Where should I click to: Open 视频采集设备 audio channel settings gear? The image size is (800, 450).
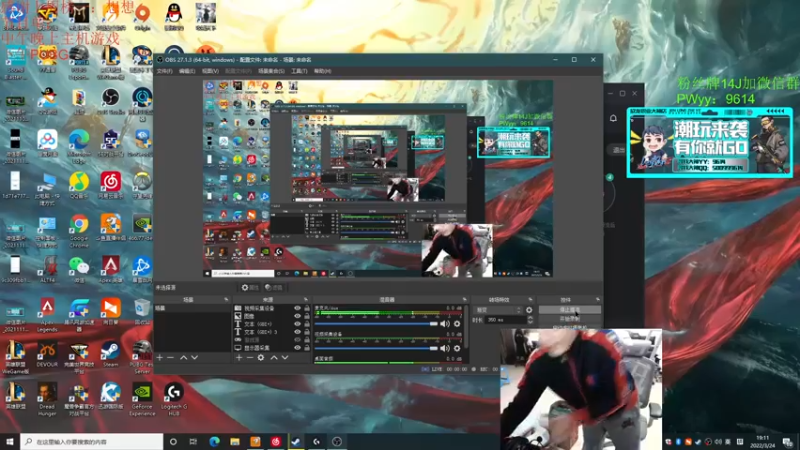tap(457, 348)
